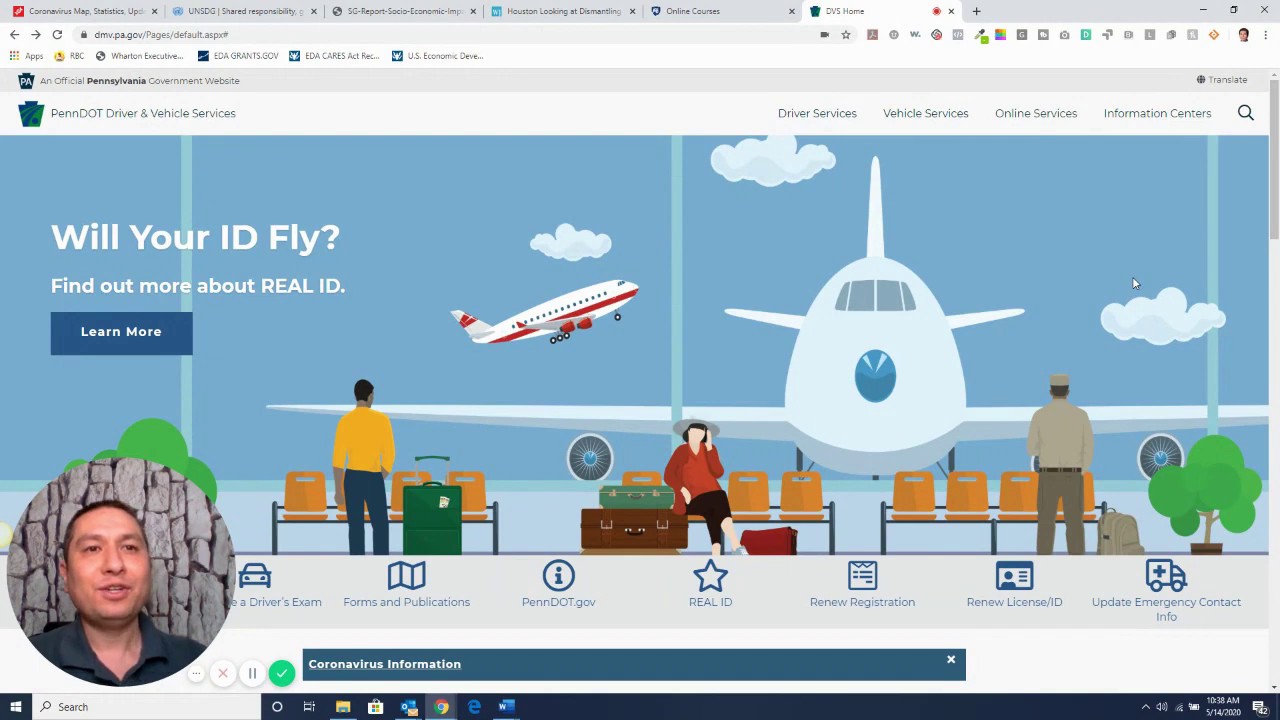Reload the page in Chrome
The image size is (1280, 720).
[57, 35]
